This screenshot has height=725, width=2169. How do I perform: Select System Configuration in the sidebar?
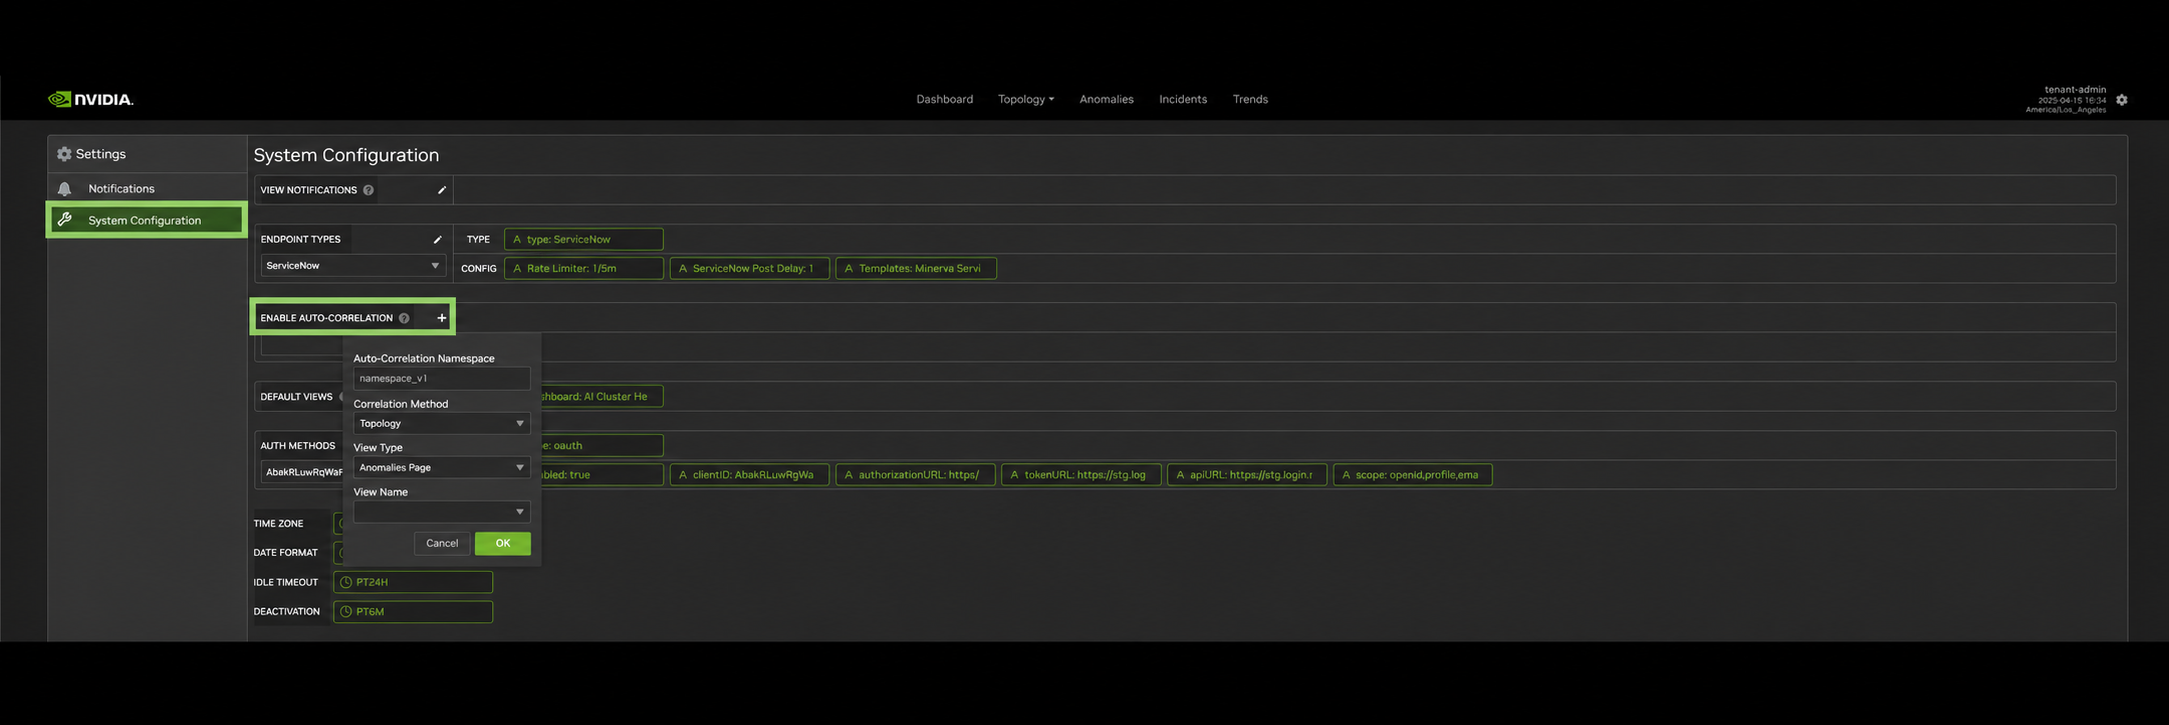pos(147,220)
